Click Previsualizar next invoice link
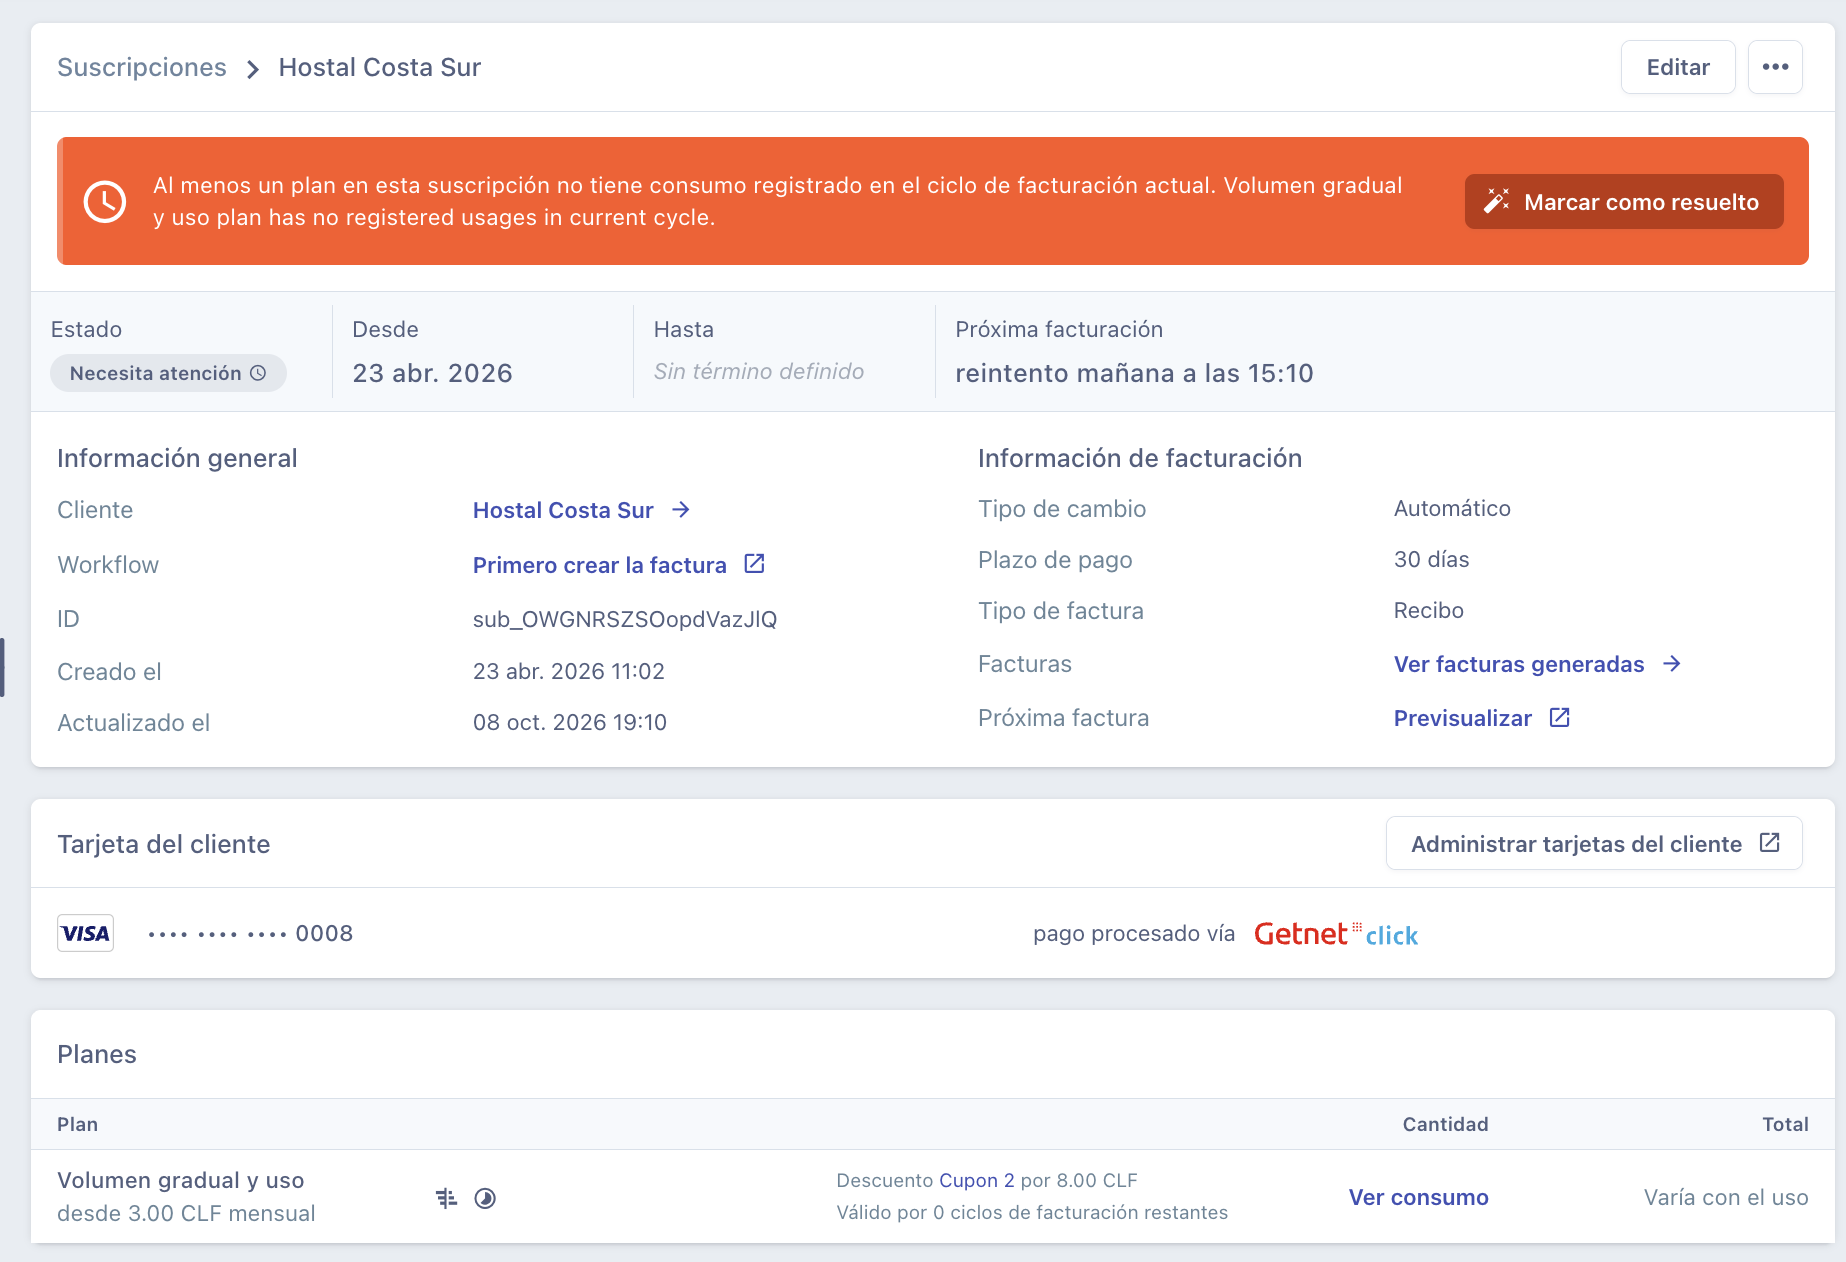This screenshot has width=1846, height=1262. pyautogui.click(x=1463, y=718)
